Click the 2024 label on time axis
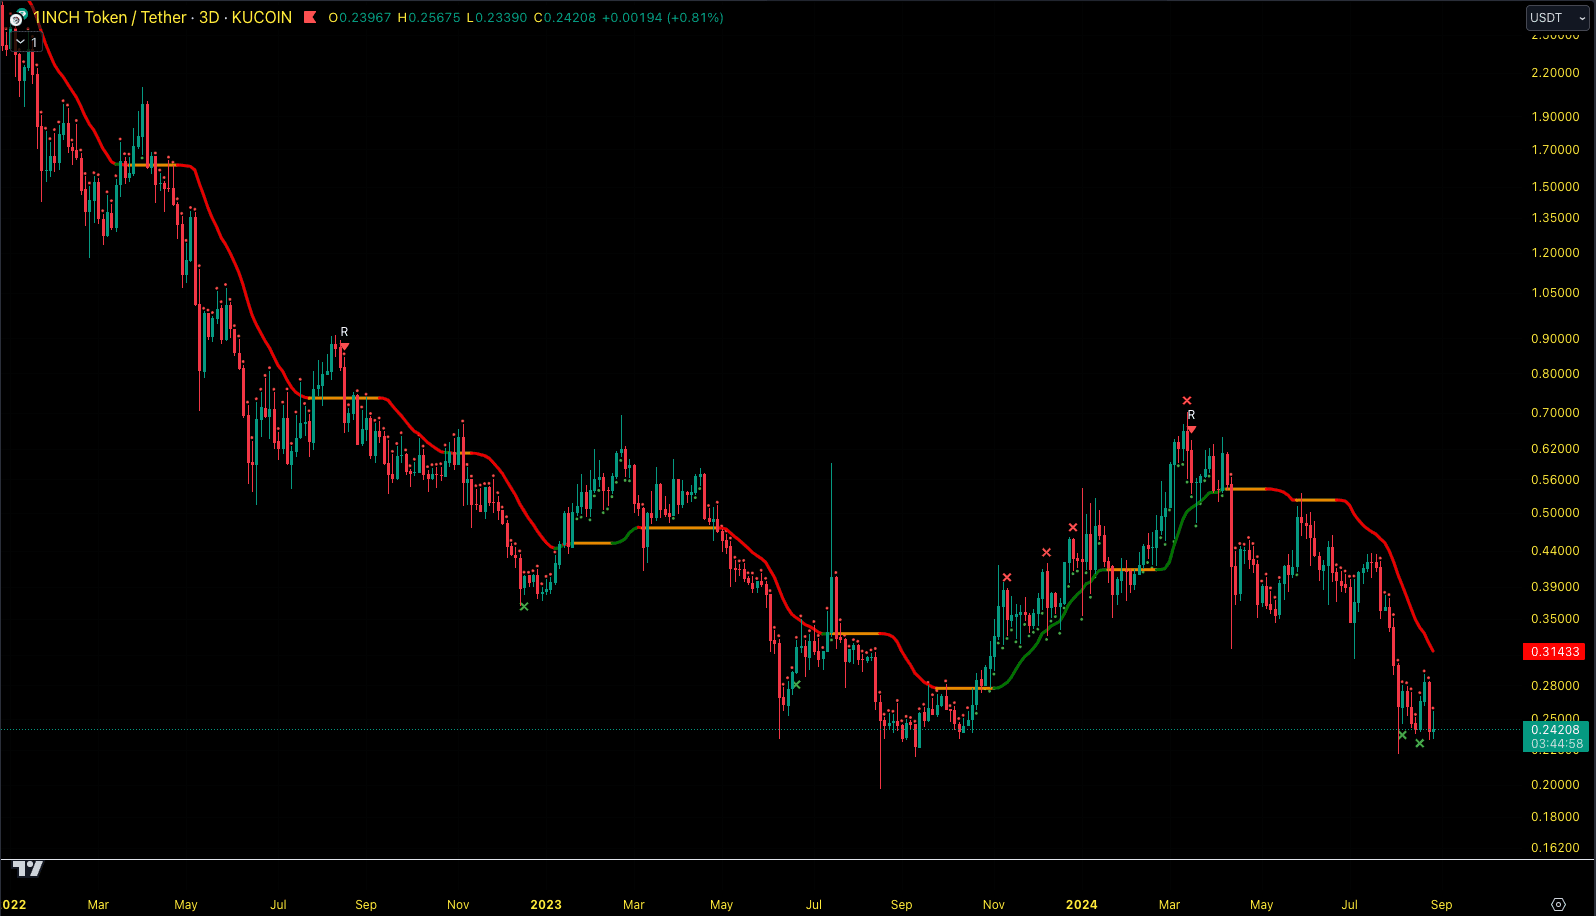This screenshot has height=916, width=1596. click(1081, 904)
